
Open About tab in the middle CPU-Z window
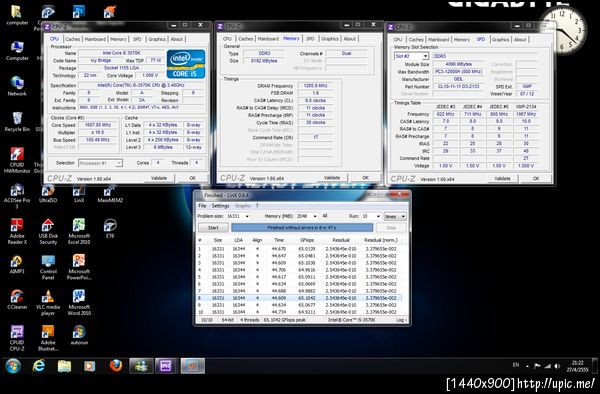(350, 39)
